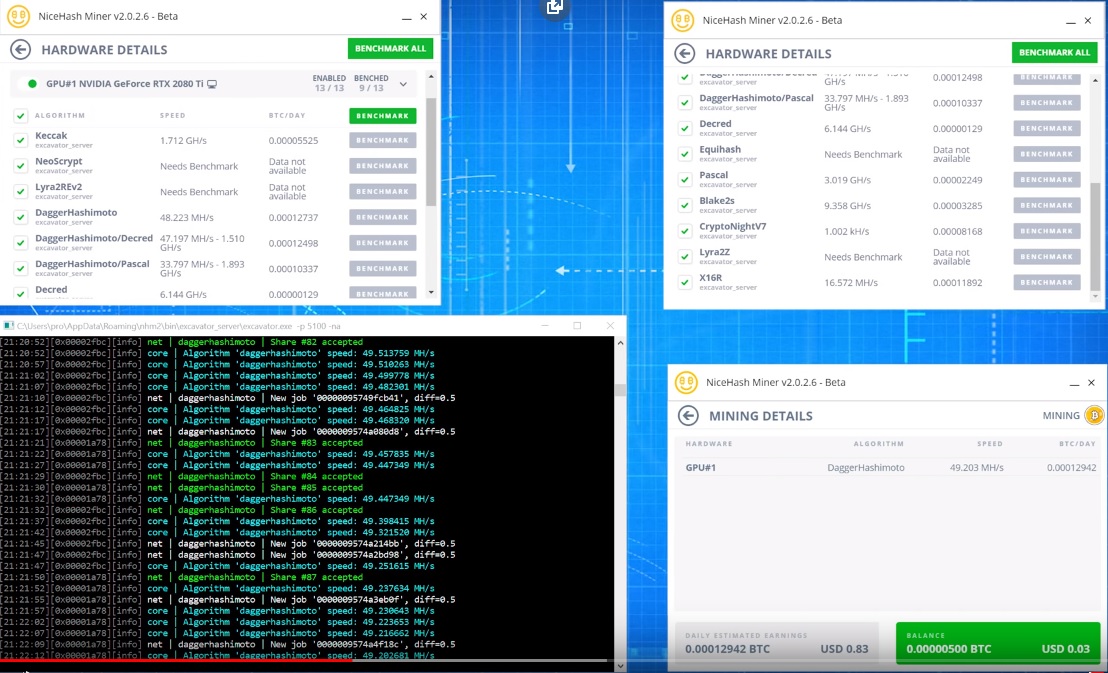Click scroll-down arrow in Hardware Details window showing GPU#1
The width and height of the screenshot is (1108, 673).
click(431, 291)
